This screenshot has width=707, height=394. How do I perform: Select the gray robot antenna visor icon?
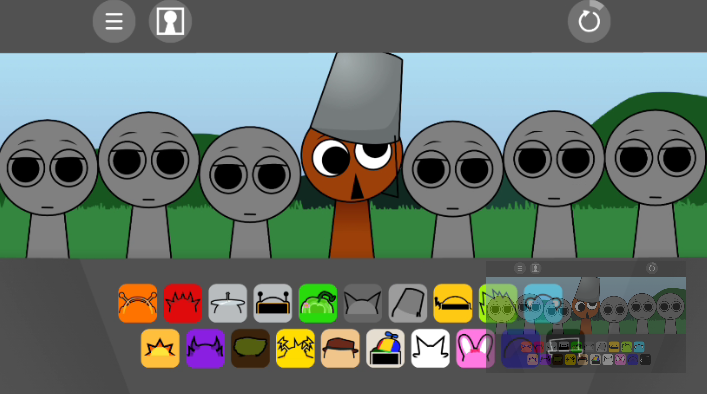(x=273, y=303)
